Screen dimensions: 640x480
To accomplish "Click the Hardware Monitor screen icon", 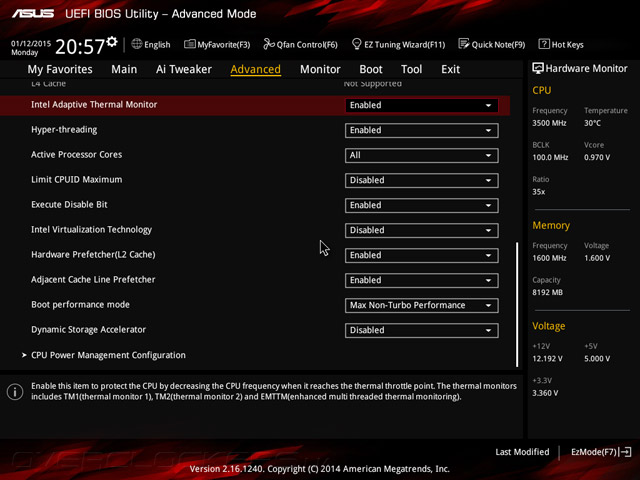I will point(538,69).
